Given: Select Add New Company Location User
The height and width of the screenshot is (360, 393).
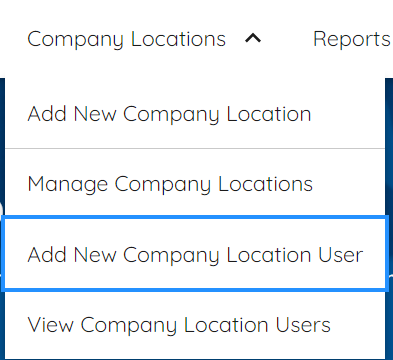Looking at the screenshot, I should pyautogui.click(x=195, y=254).
